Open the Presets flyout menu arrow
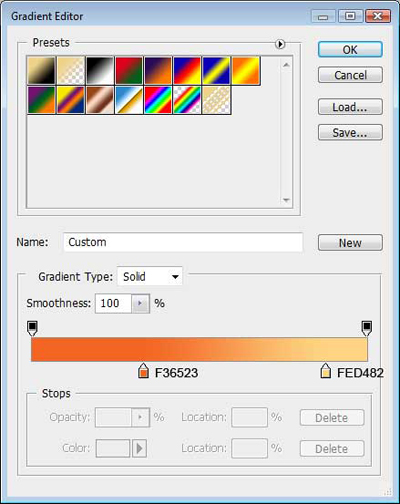This screenshot has height=504, width=400. pos(280,44)
